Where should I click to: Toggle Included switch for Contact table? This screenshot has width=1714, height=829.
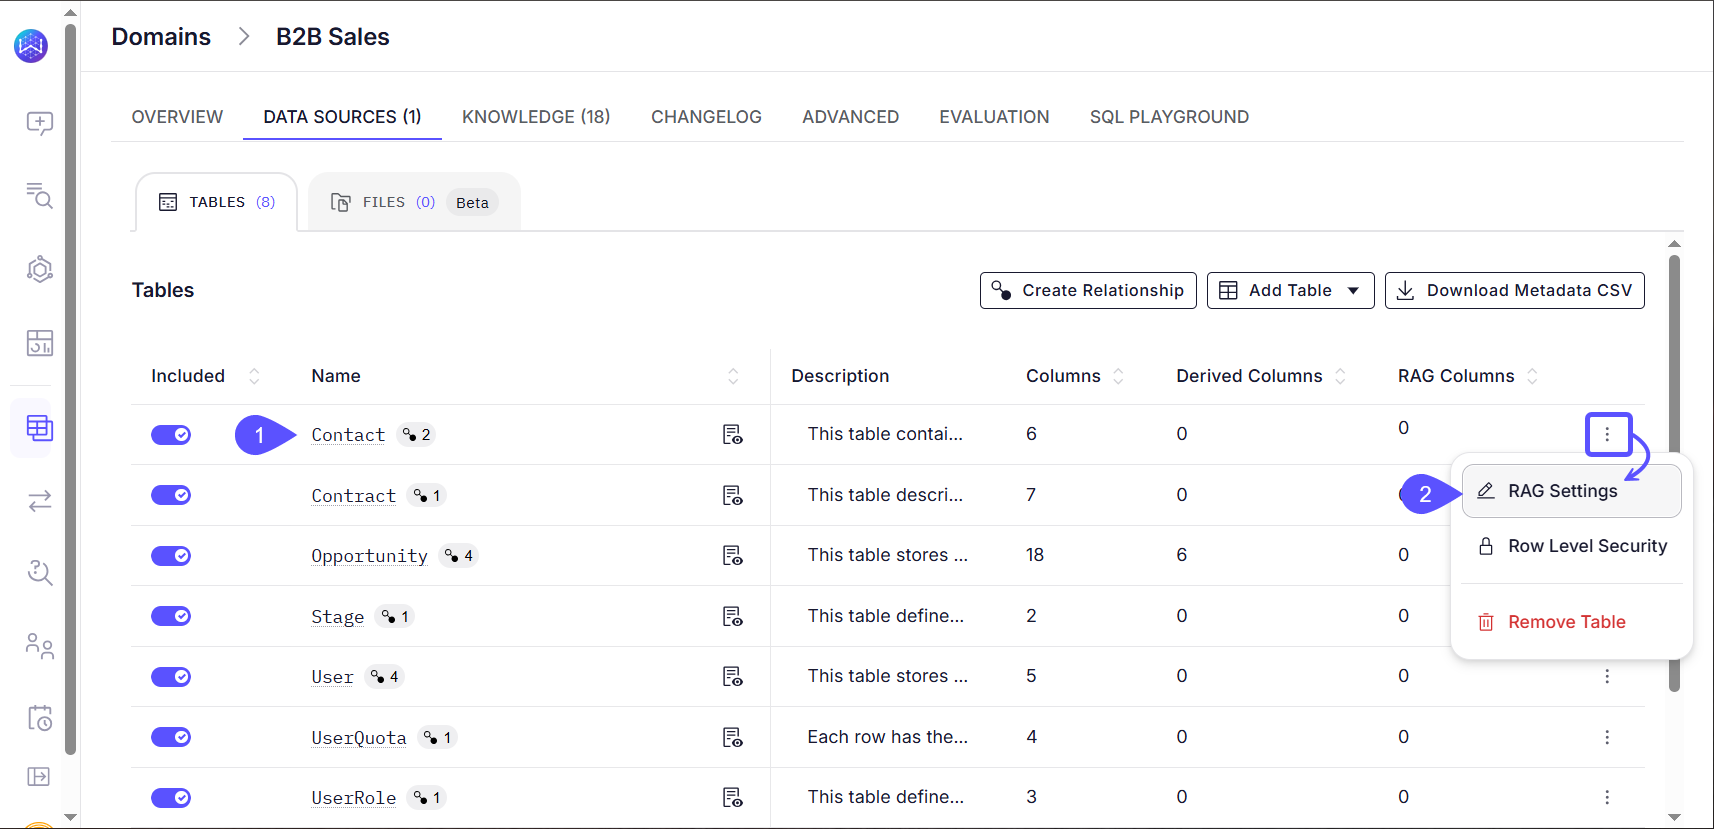point(171,434)
